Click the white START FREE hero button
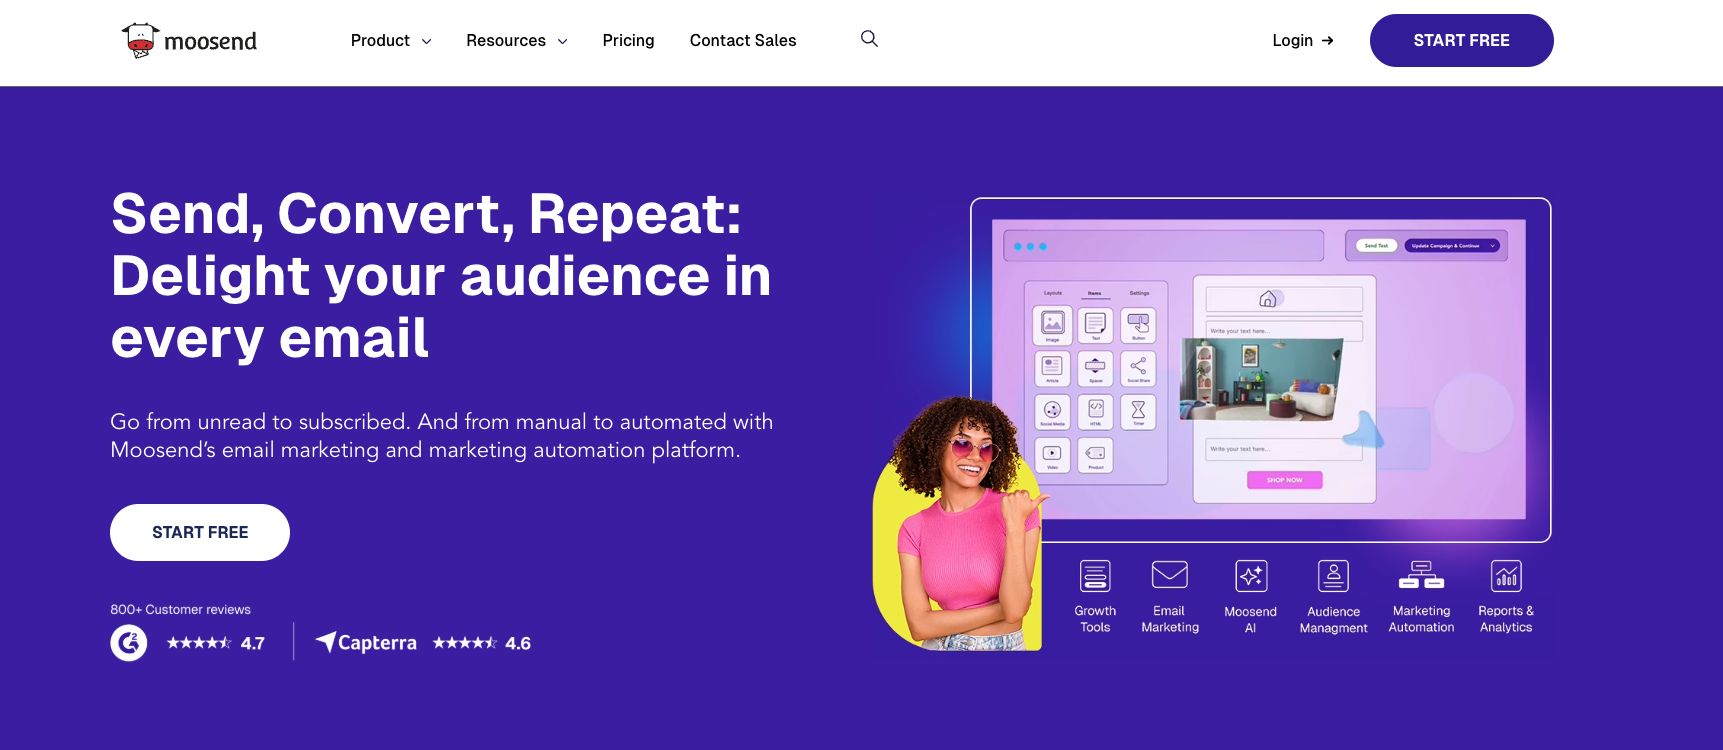The image size is (1723, 750). (x=200, y=532)
